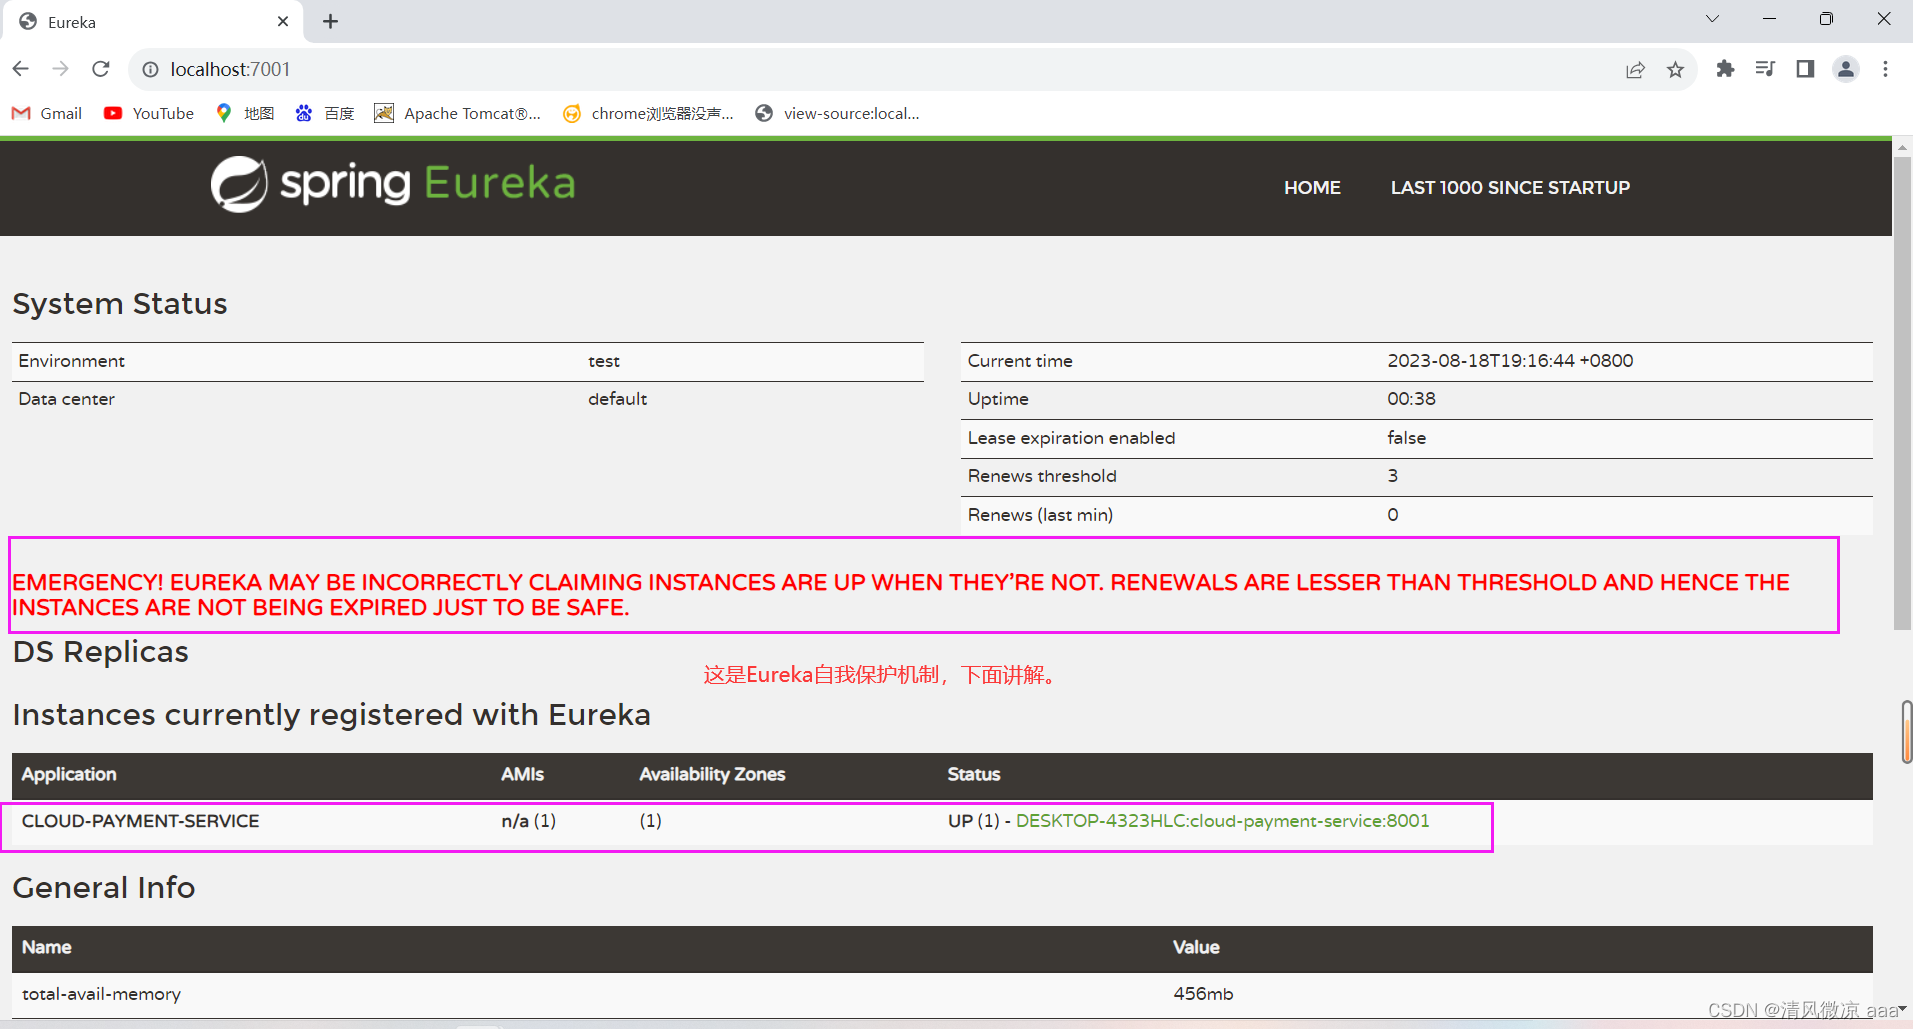
Task: Click the Spring Eureka logo
Action: [x=393, y=184]
